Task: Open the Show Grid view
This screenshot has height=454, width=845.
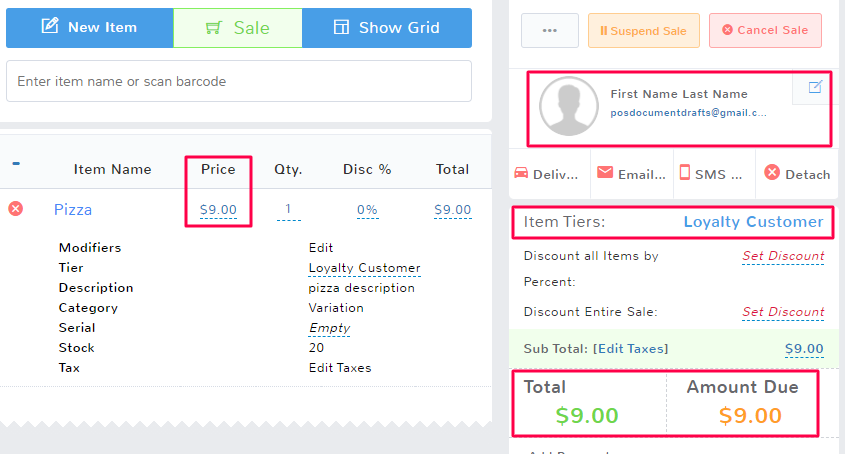Action: (386, 28)
